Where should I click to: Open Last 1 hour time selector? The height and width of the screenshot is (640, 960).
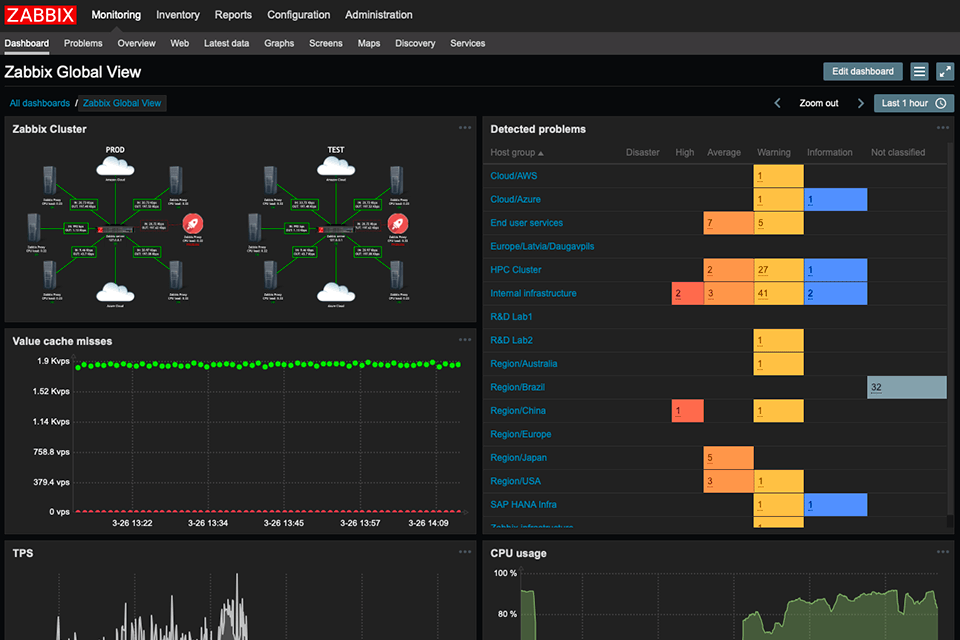coord(913,103)
